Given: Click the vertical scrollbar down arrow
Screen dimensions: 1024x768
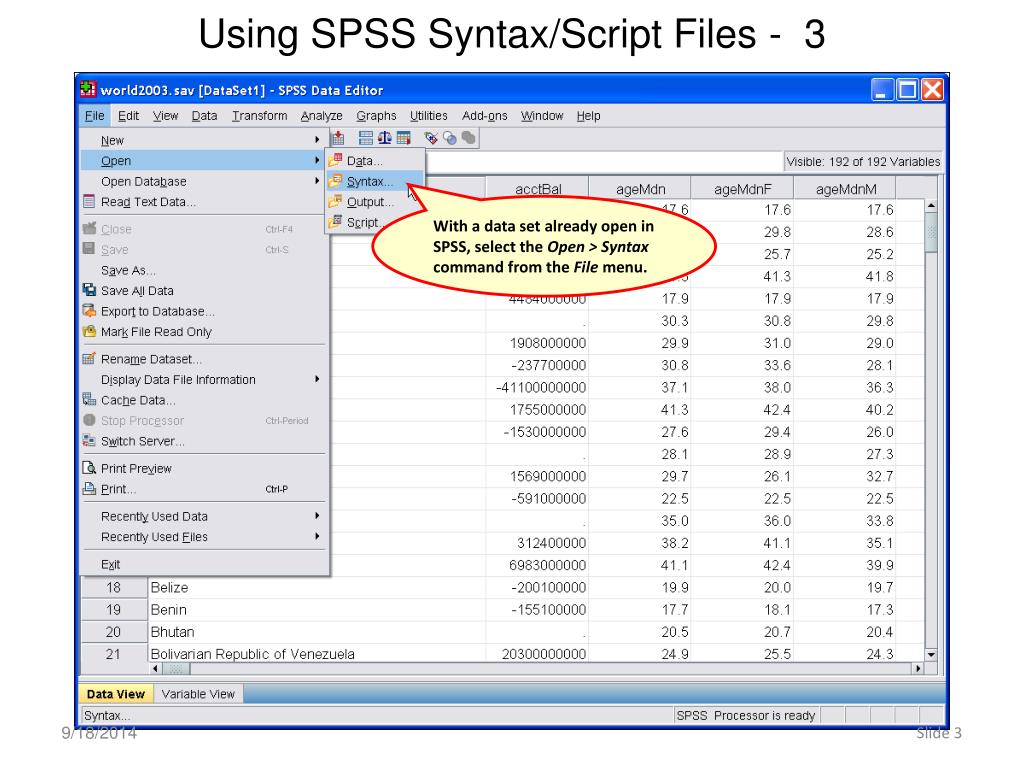Looking at the screenshot, I should 931,654.
